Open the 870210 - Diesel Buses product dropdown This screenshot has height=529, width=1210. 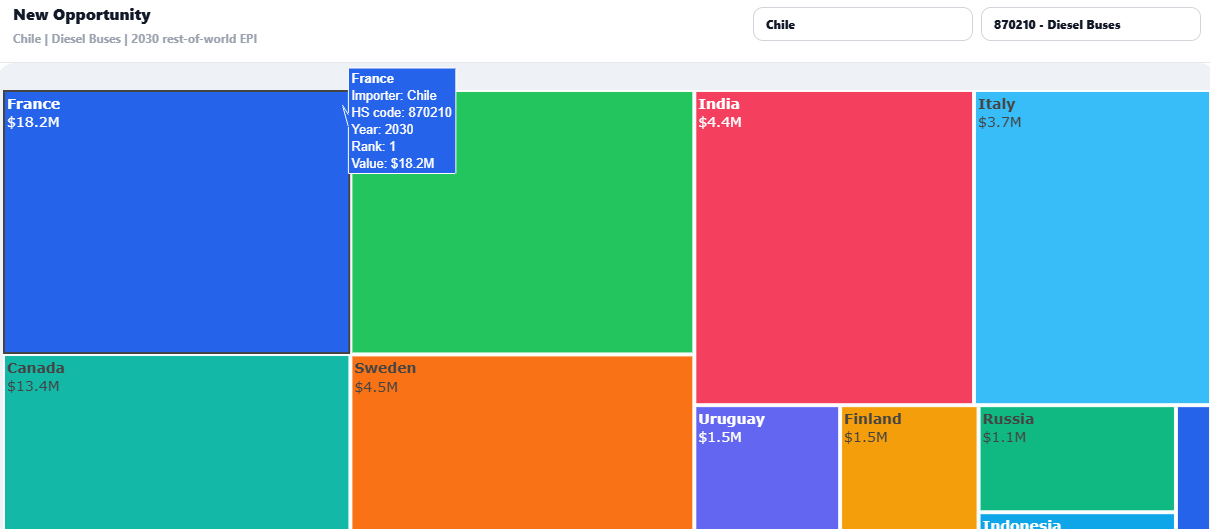point(1090,24)
